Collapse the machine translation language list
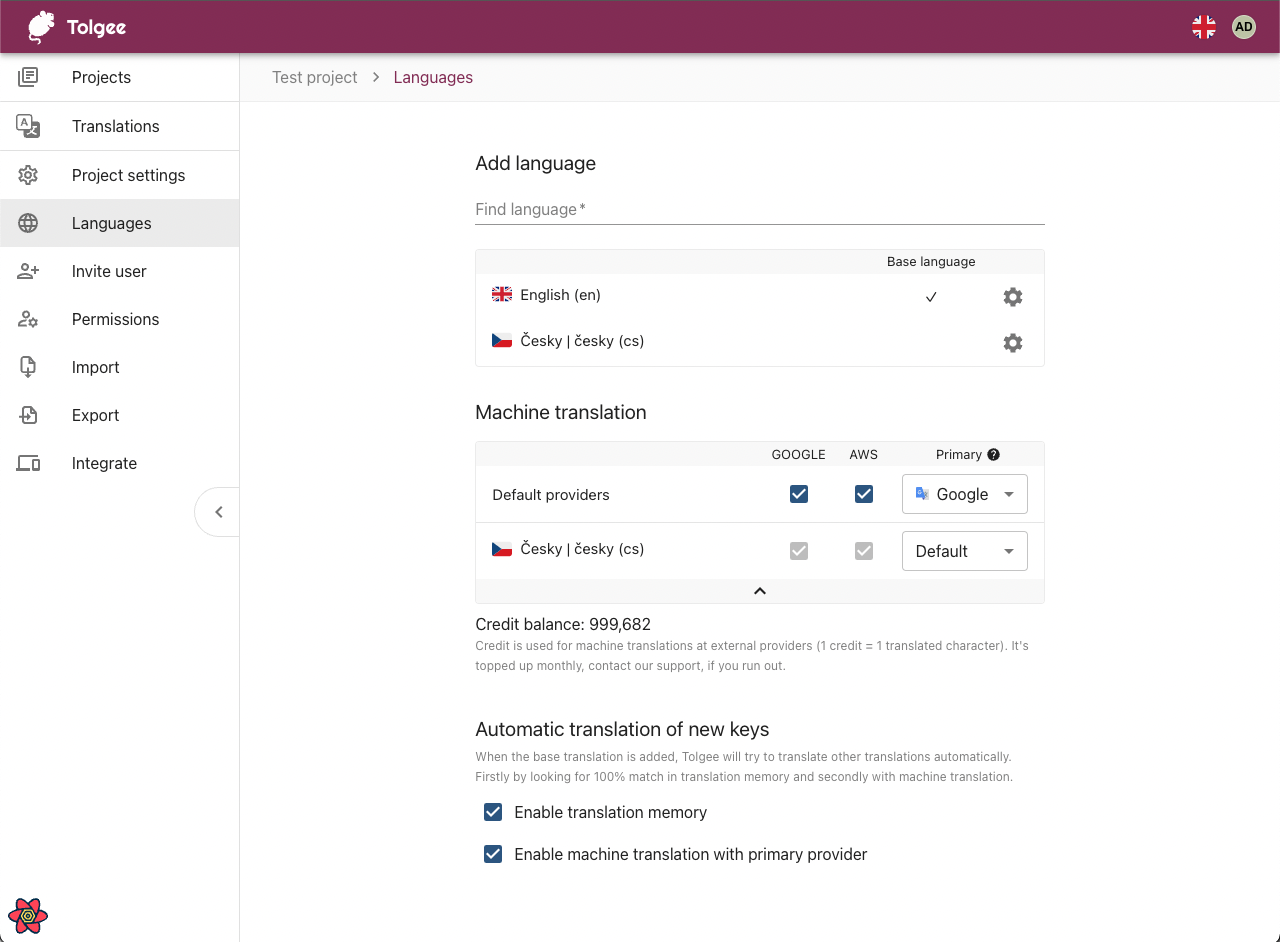This screenshot has height=942, width=1280. click(759, 591)
